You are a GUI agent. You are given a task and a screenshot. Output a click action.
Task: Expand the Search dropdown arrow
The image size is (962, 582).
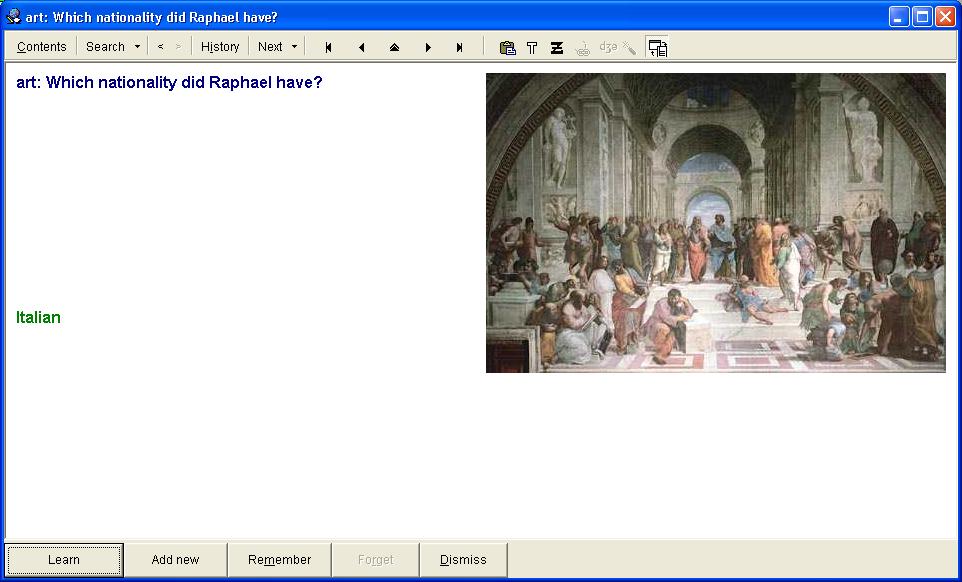137,47
